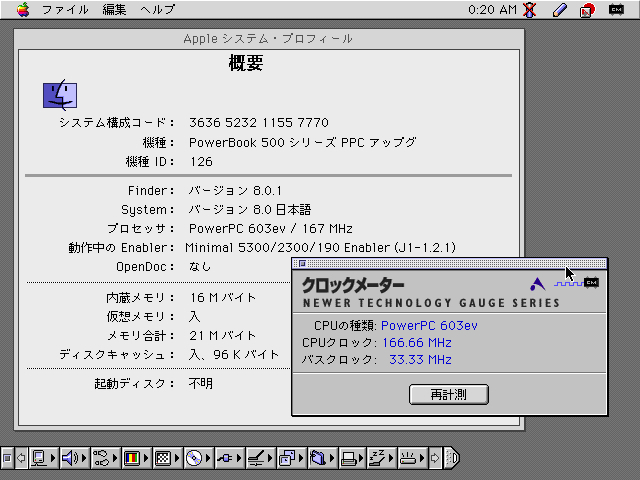
Task: Click the File Sharing windows icon
Action: tap(287, 458)
